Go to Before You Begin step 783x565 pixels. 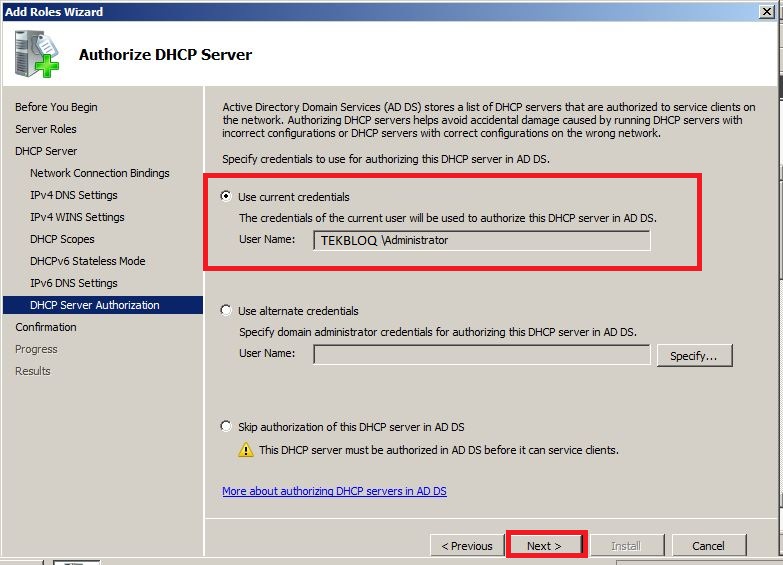coord(56,107)
